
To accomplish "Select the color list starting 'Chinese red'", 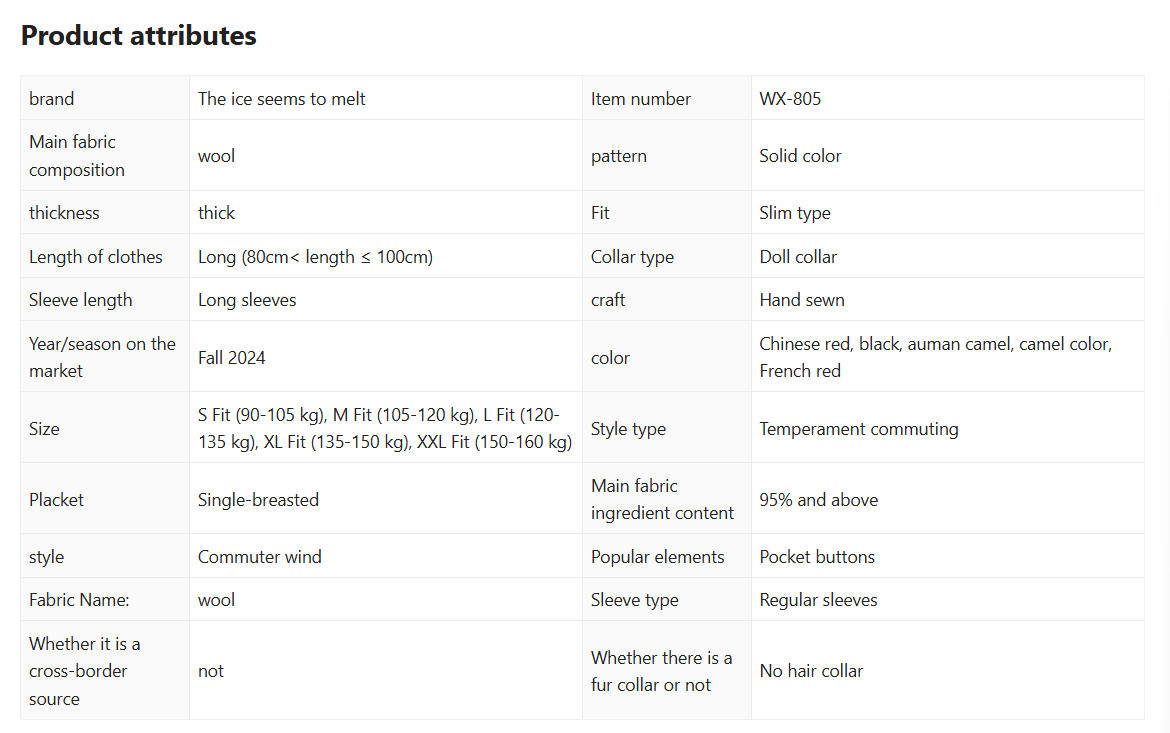I will click(934, 357).
